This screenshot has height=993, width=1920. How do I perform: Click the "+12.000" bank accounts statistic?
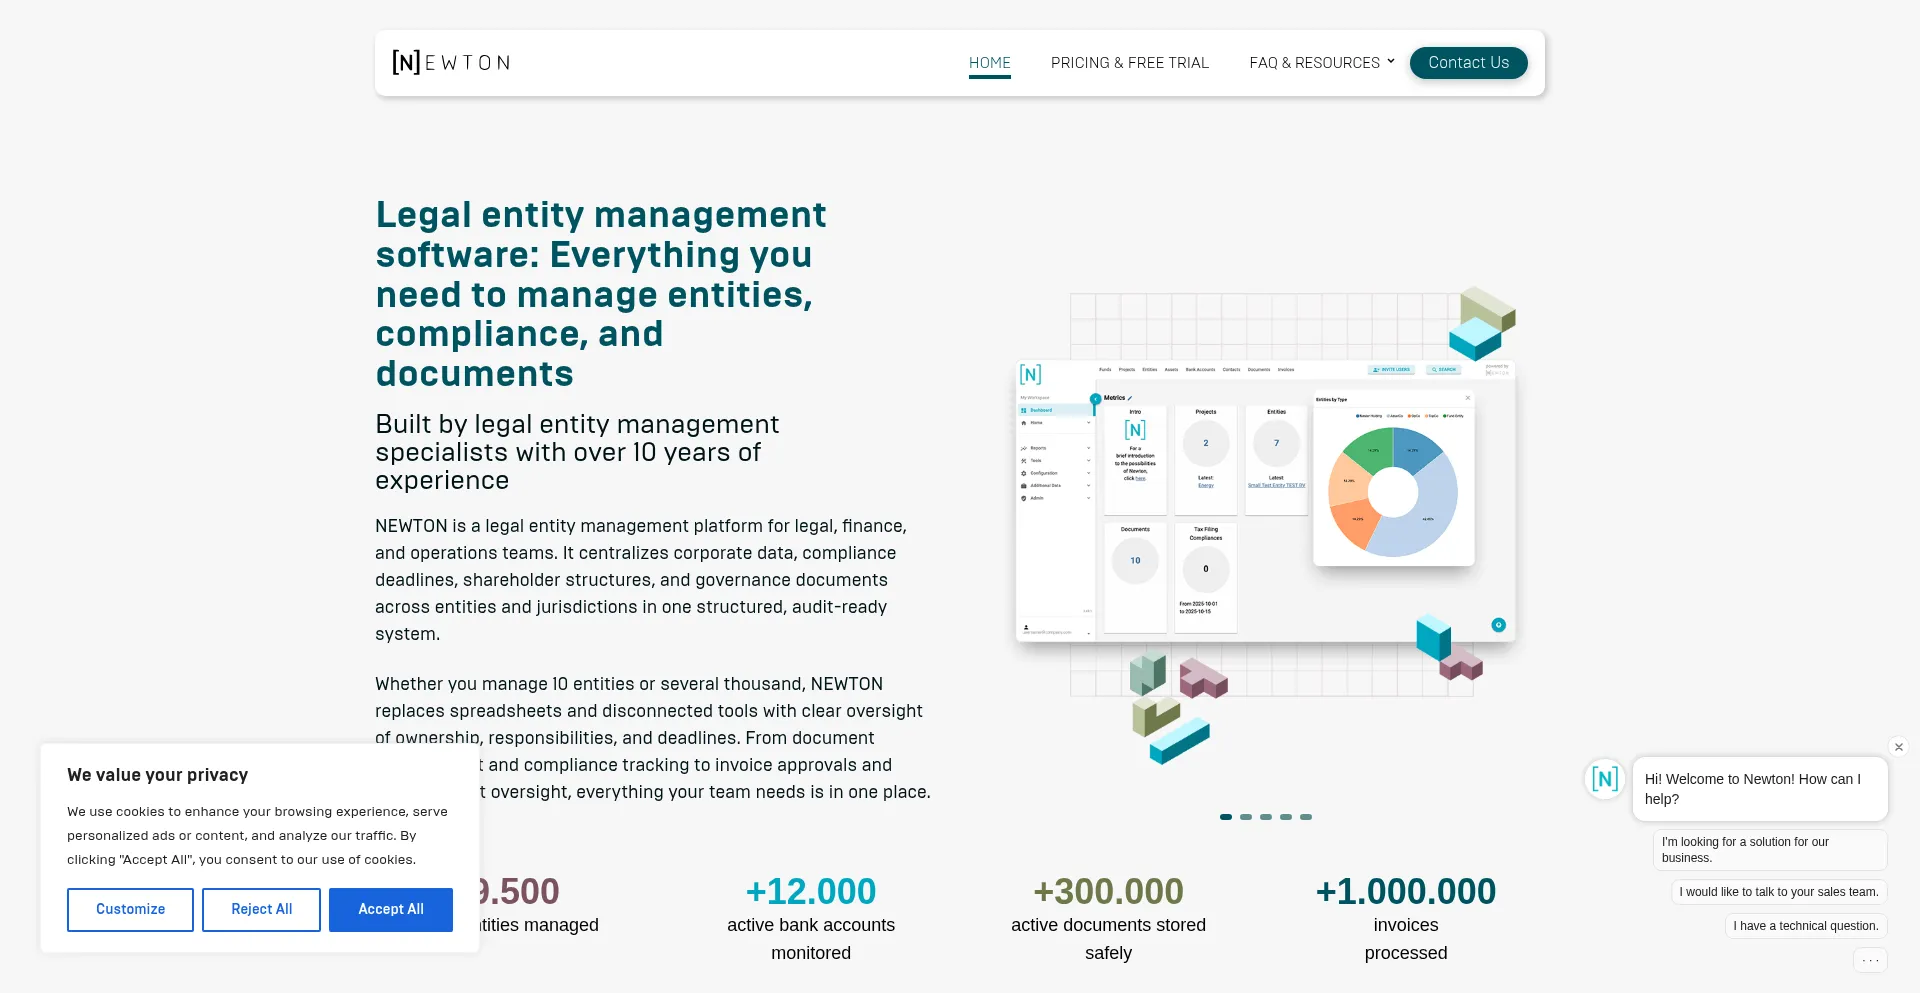pyautogui.click(x=811, y=891)
